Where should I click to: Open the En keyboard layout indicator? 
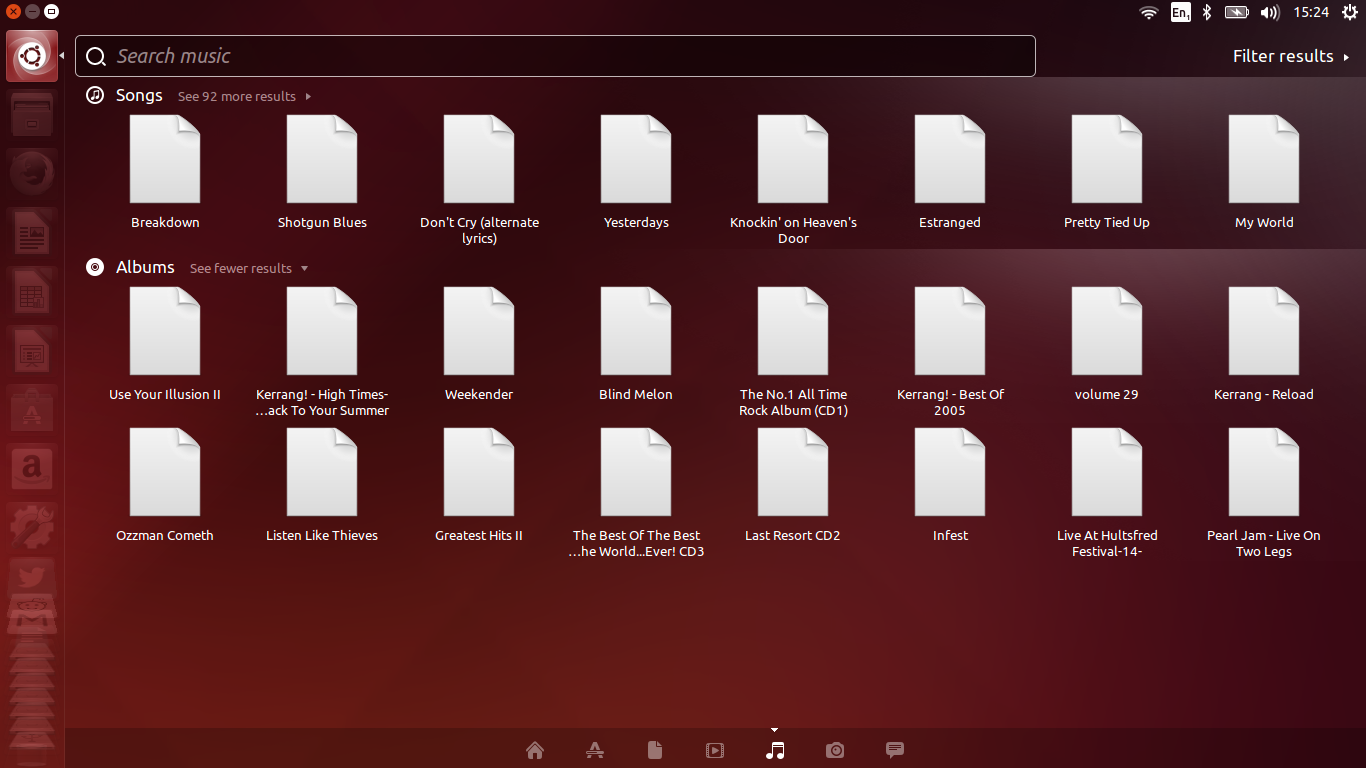point(1181,12)
